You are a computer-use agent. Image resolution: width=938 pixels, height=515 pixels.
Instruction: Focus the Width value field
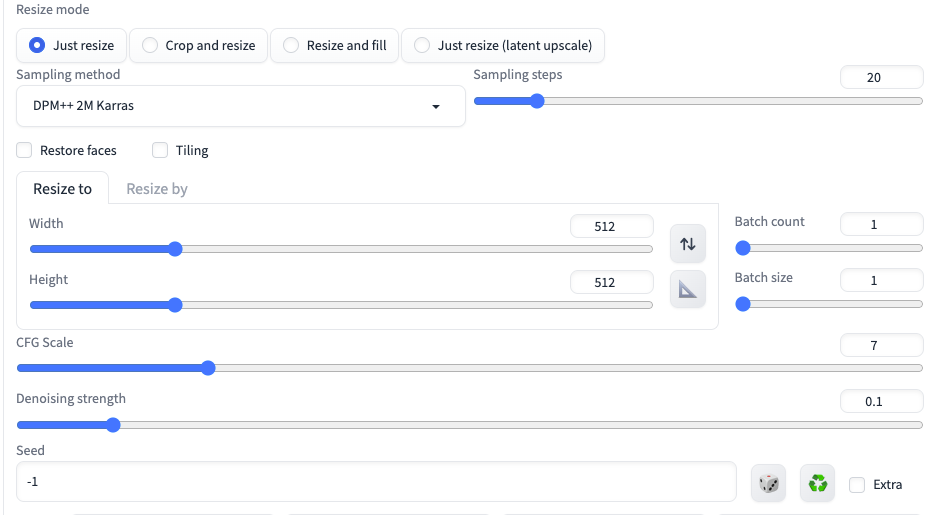click(x=611, y=226)
